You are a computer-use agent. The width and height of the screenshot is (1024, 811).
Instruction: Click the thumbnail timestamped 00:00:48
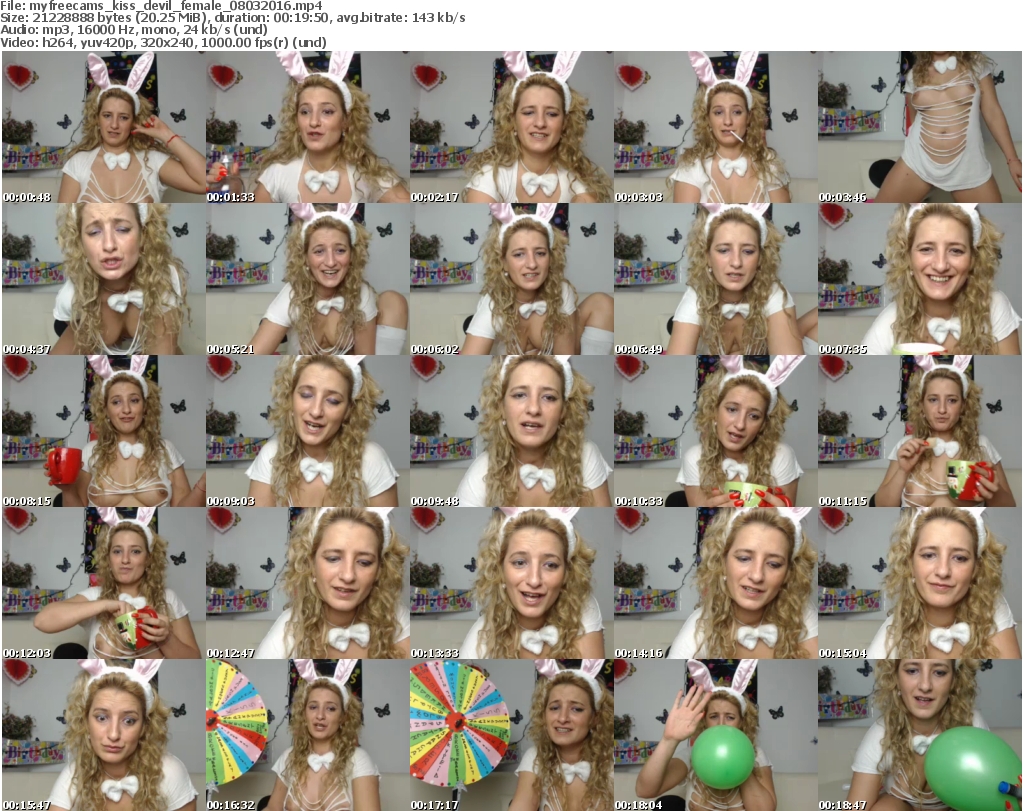tap(103, 127)
